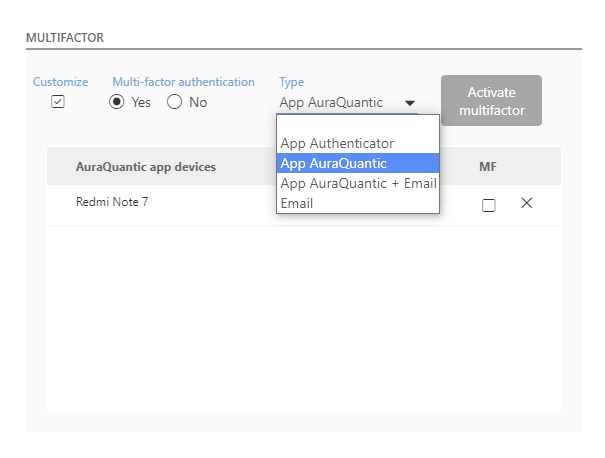Screen dimensions: 605x458
Task: Click the Activate multifactor button
Action: click(491, 101)
